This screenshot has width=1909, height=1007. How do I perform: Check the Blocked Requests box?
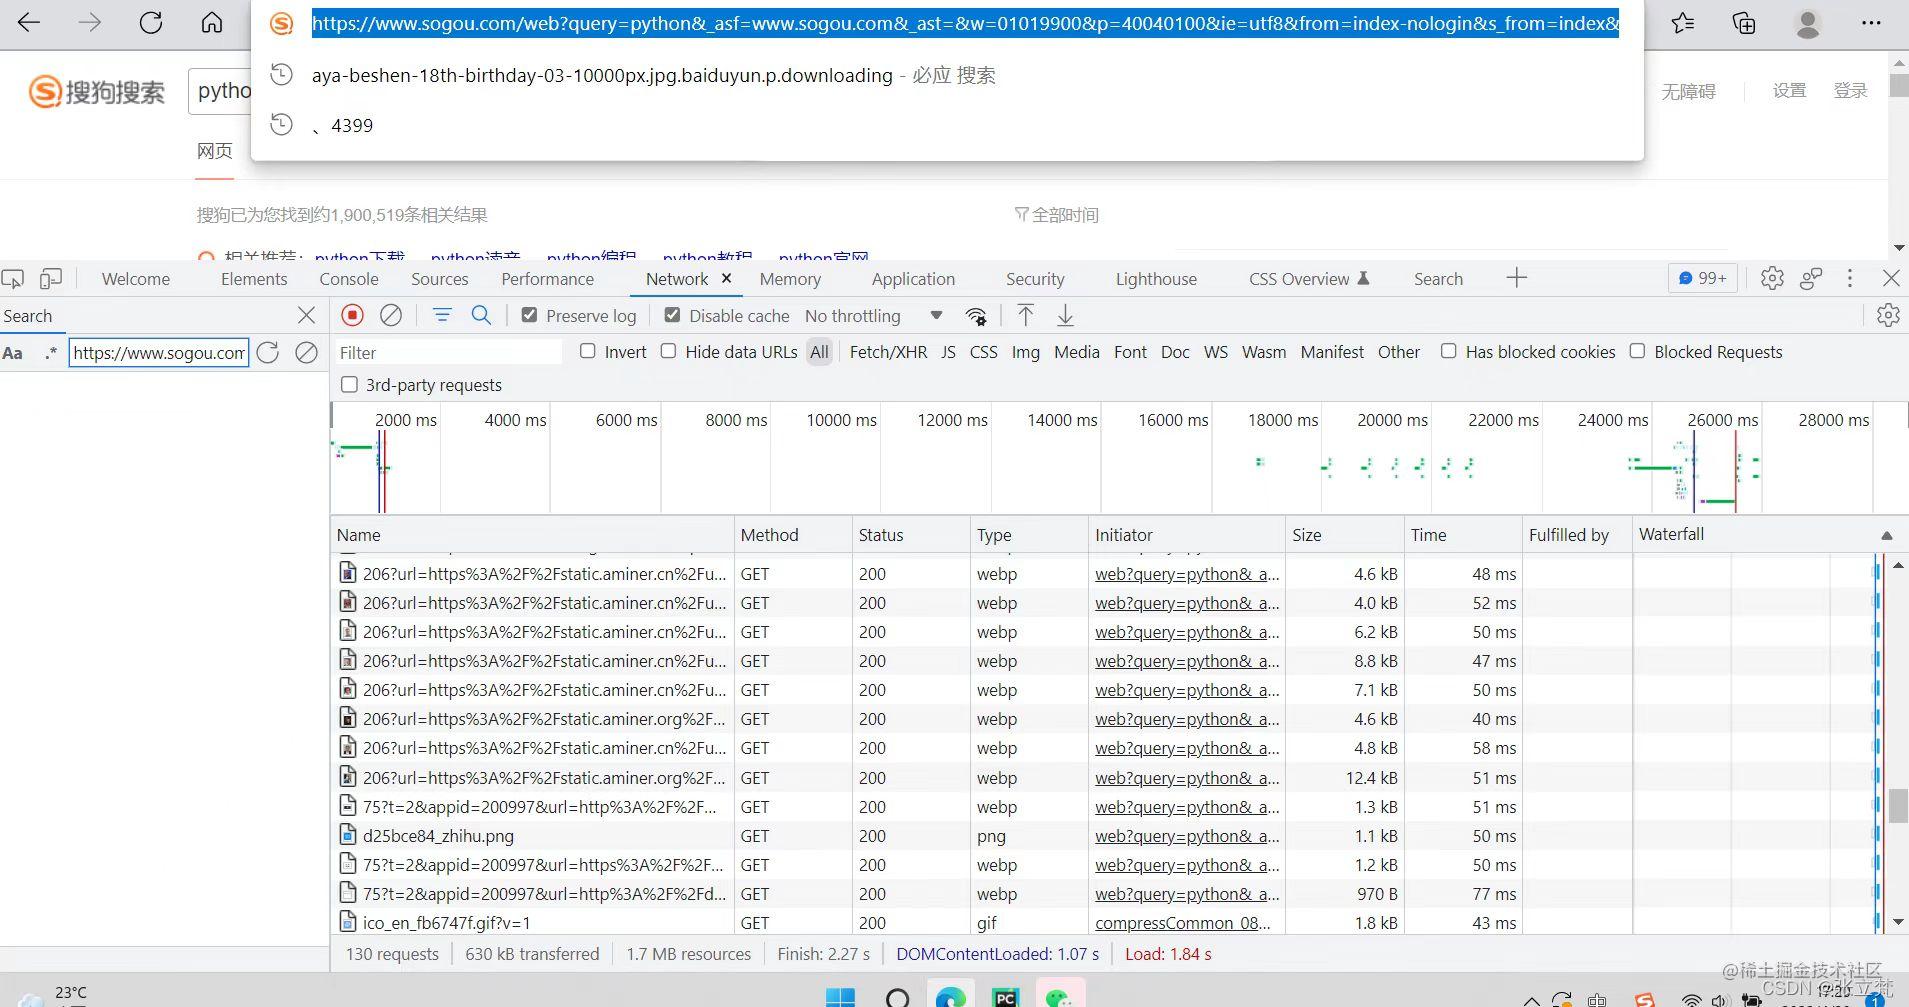click(x=1637, y=351)
